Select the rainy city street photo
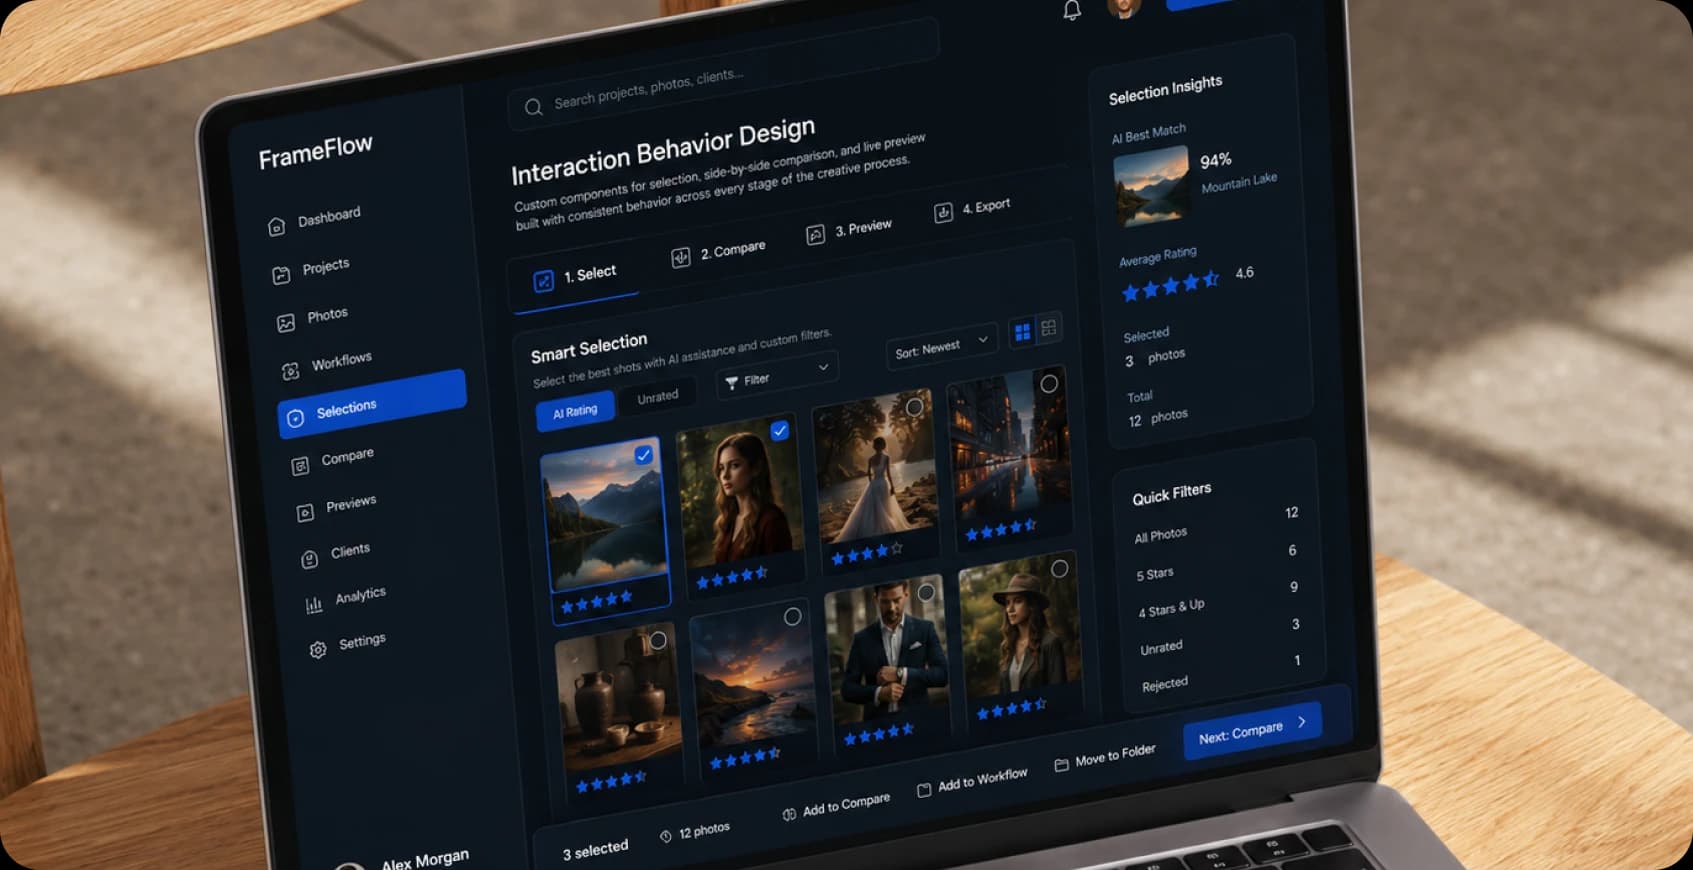The image size is (1693, 870). tap(1049, 383)
